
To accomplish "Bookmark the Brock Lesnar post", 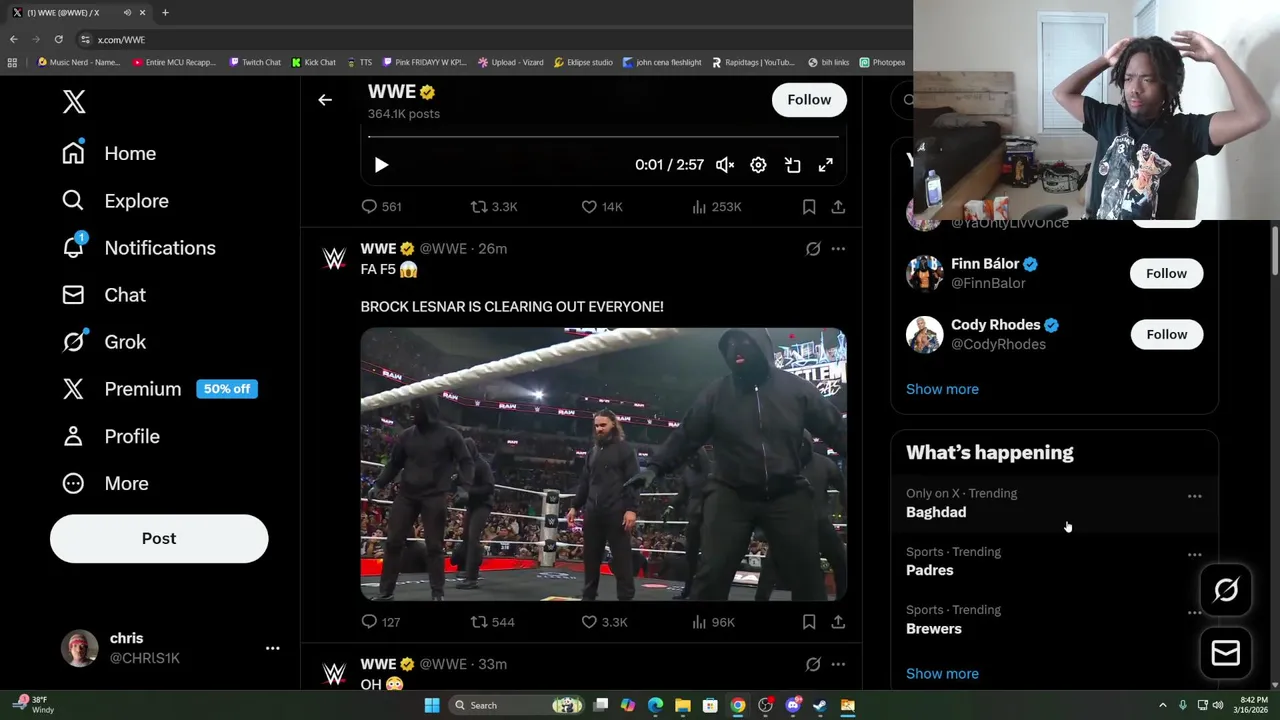I will [809, 622].
